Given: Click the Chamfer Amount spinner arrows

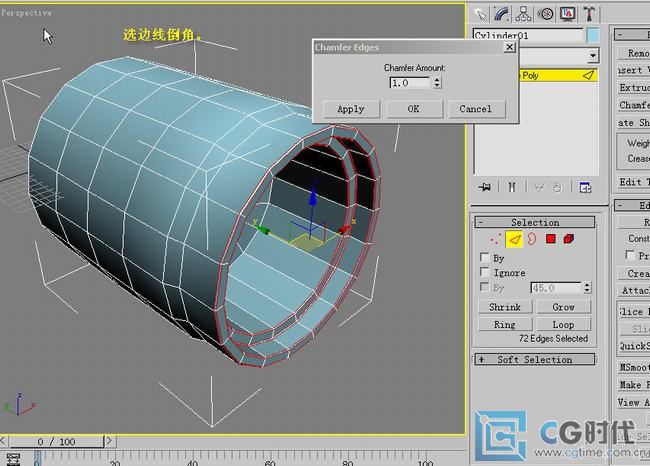Looking at the screenshot, I should pyautogui.click(x=437, y=83).
